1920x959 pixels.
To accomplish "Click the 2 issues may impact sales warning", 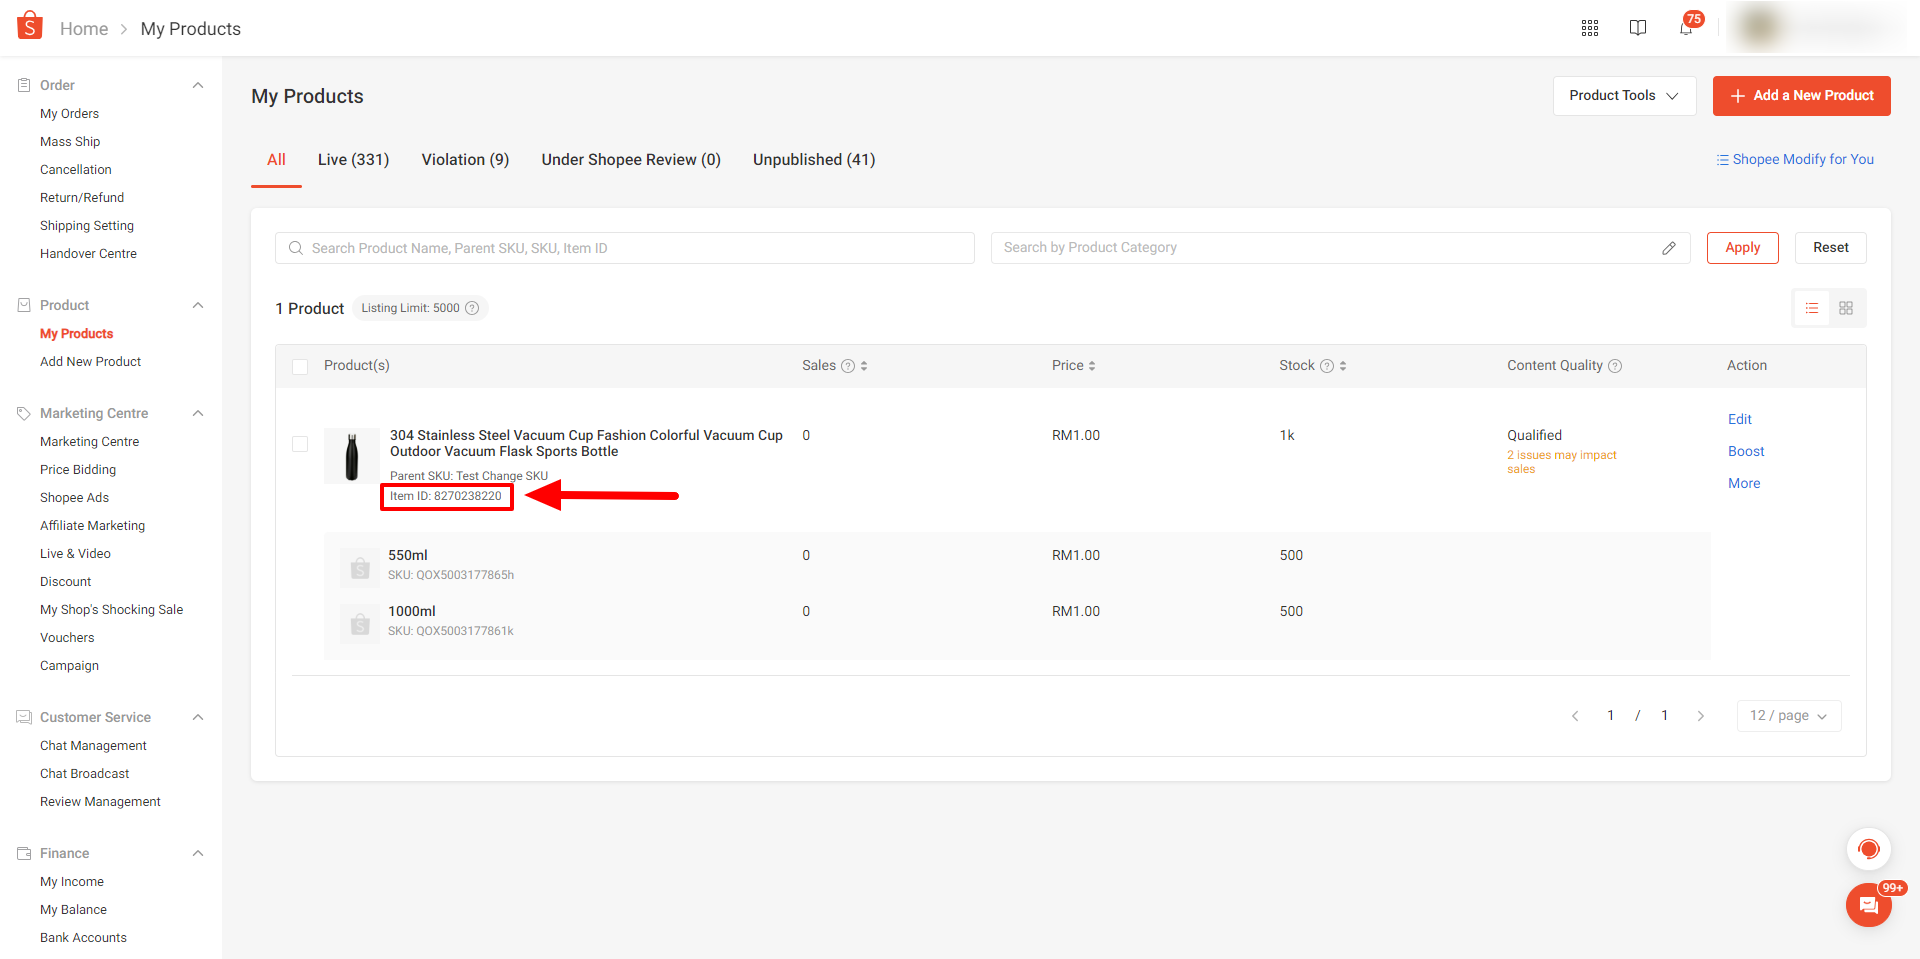I will [x=1562, y=462].
